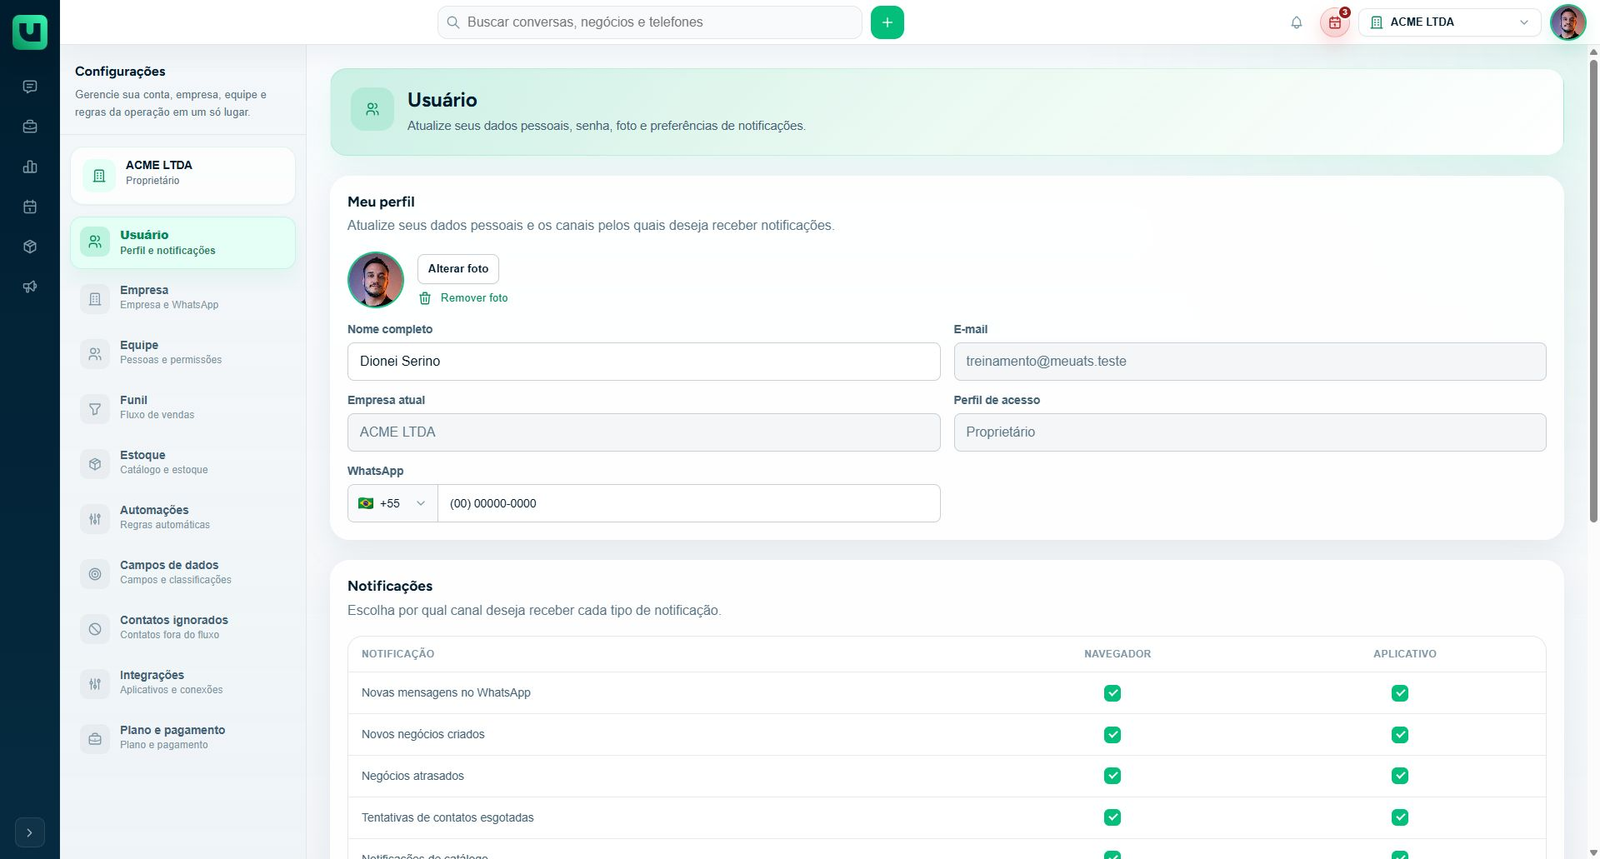Focus the search conversations box
1600x859 pixels.
[x=650, y=22]
